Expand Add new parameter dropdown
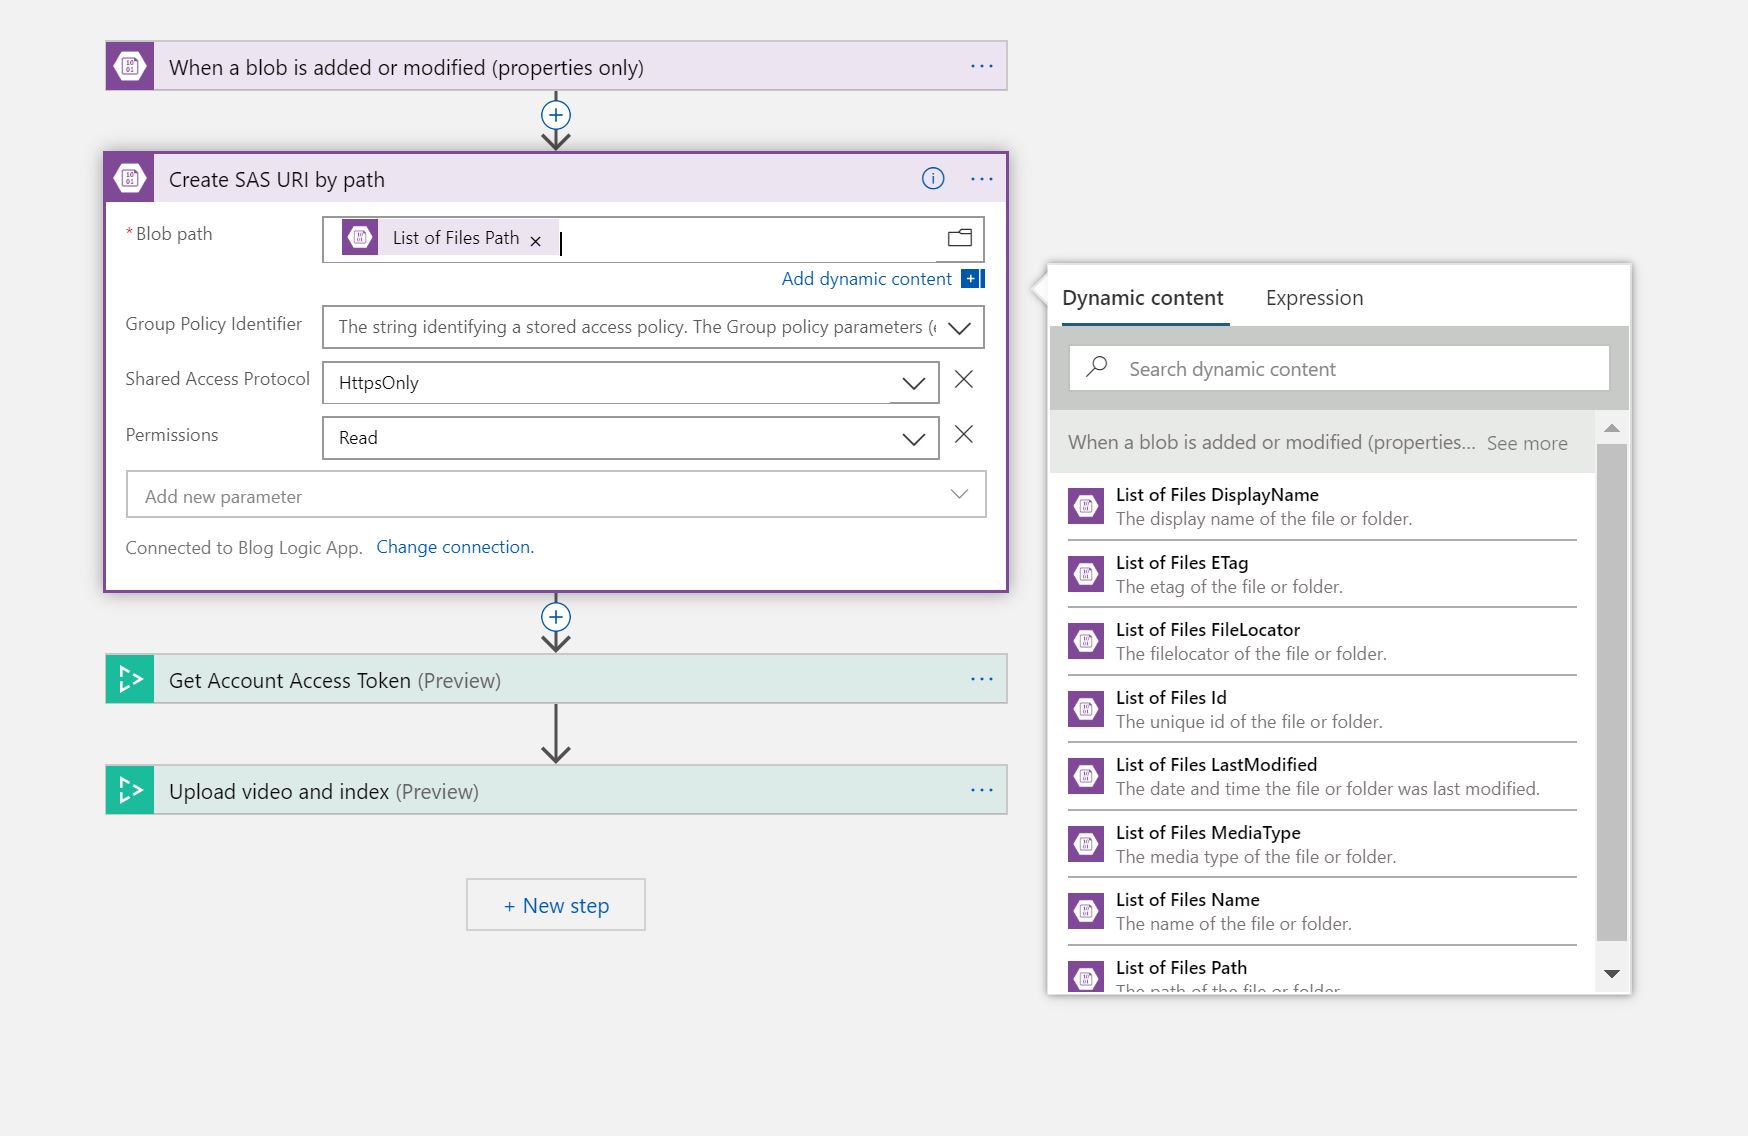Image resolution: width=1748 pixels, height=1136 pixels. (x=959, y=494)
